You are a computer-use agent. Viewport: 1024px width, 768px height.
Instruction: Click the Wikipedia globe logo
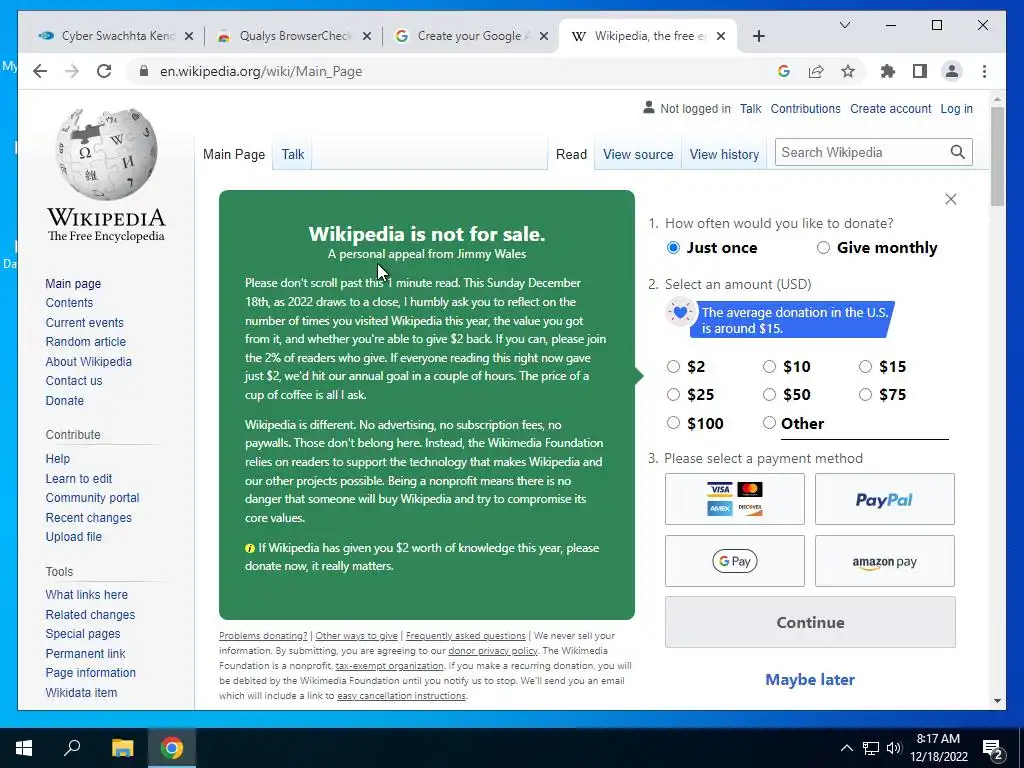[x=106, y=154]
